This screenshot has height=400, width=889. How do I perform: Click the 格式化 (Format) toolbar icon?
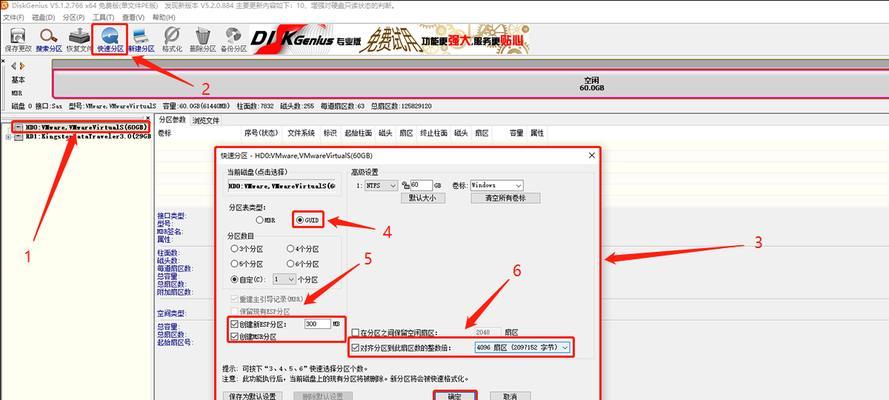(x=172, y=40)
